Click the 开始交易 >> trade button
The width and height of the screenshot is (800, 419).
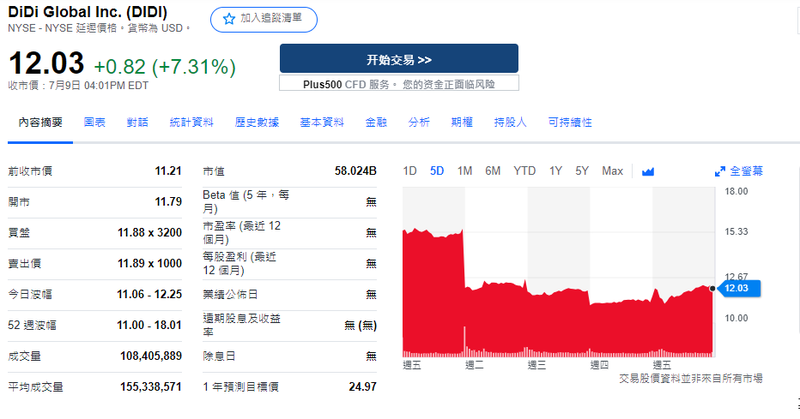(399, 59)
